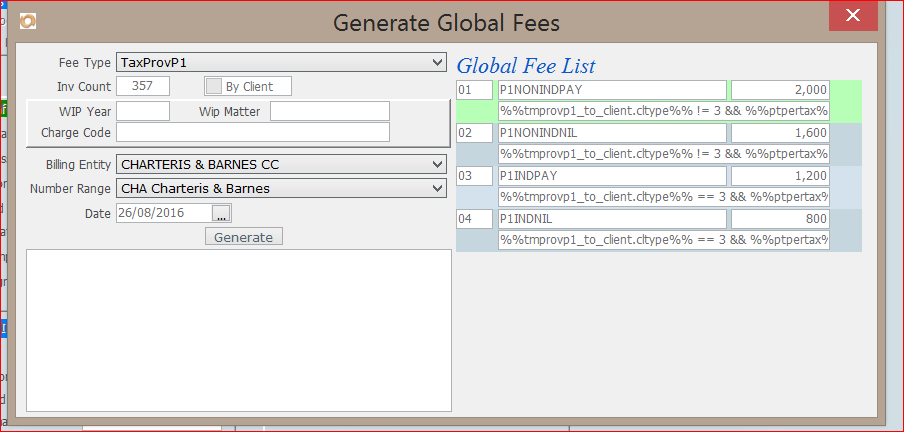Click the 2,000 fee amount field
The width and height of the screenshot is (904, 432).
pyautogui.click(x=780, y=90)
